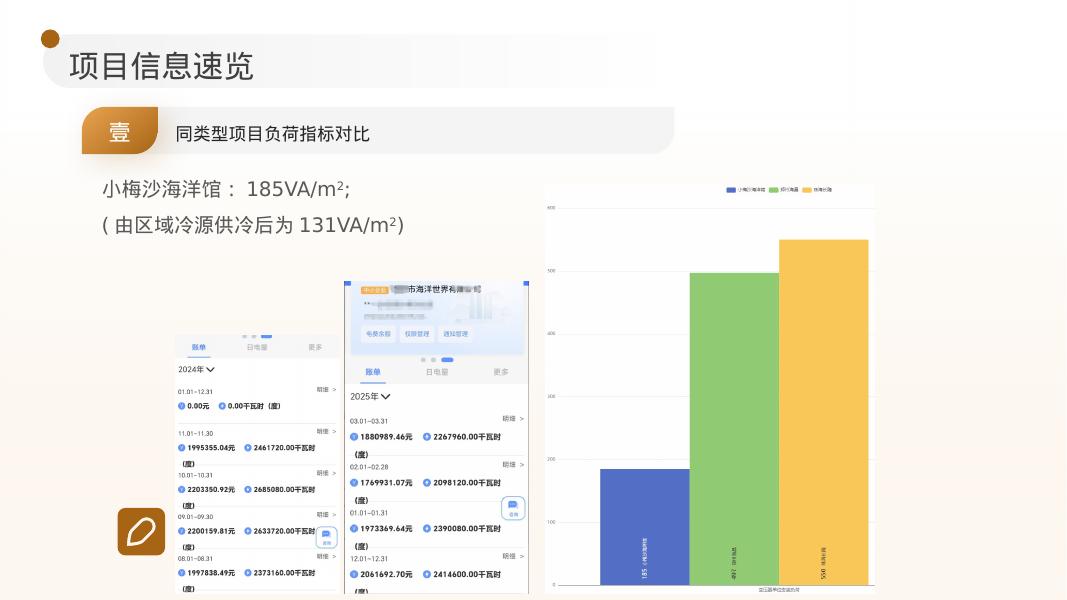Click the blue 185 bar in the chart
1067x600 pixels.
(644, 527)
